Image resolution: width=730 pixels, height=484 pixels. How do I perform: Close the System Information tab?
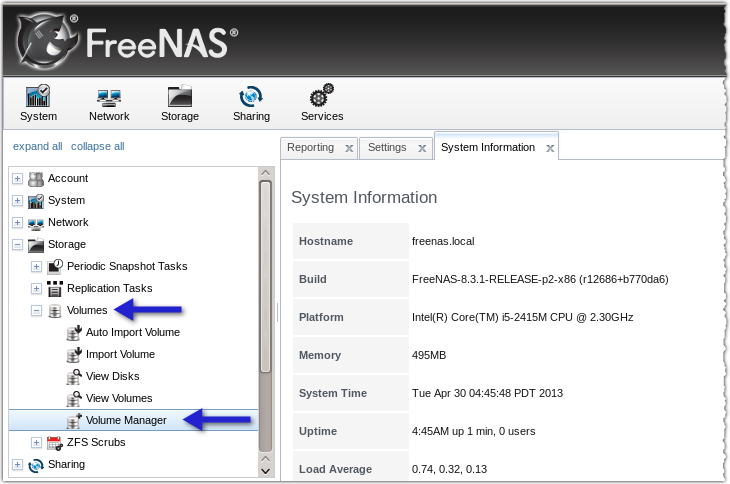(549, 148)
